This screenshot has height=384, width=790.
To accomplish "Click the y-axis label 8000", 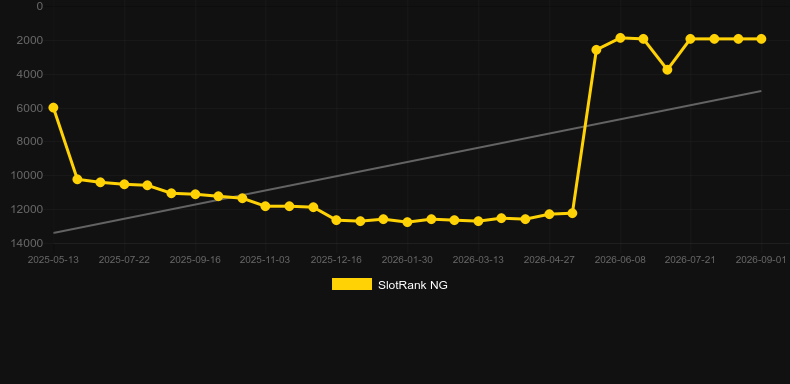I will point(31,142).
